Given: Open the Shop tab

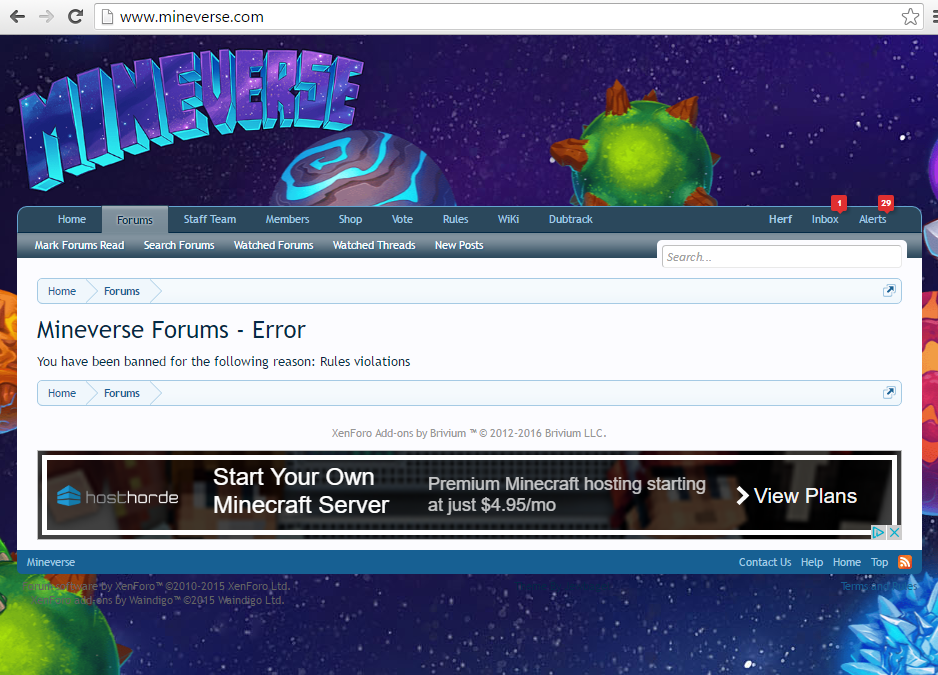Looking at the screenshot, I should [350, 220].
